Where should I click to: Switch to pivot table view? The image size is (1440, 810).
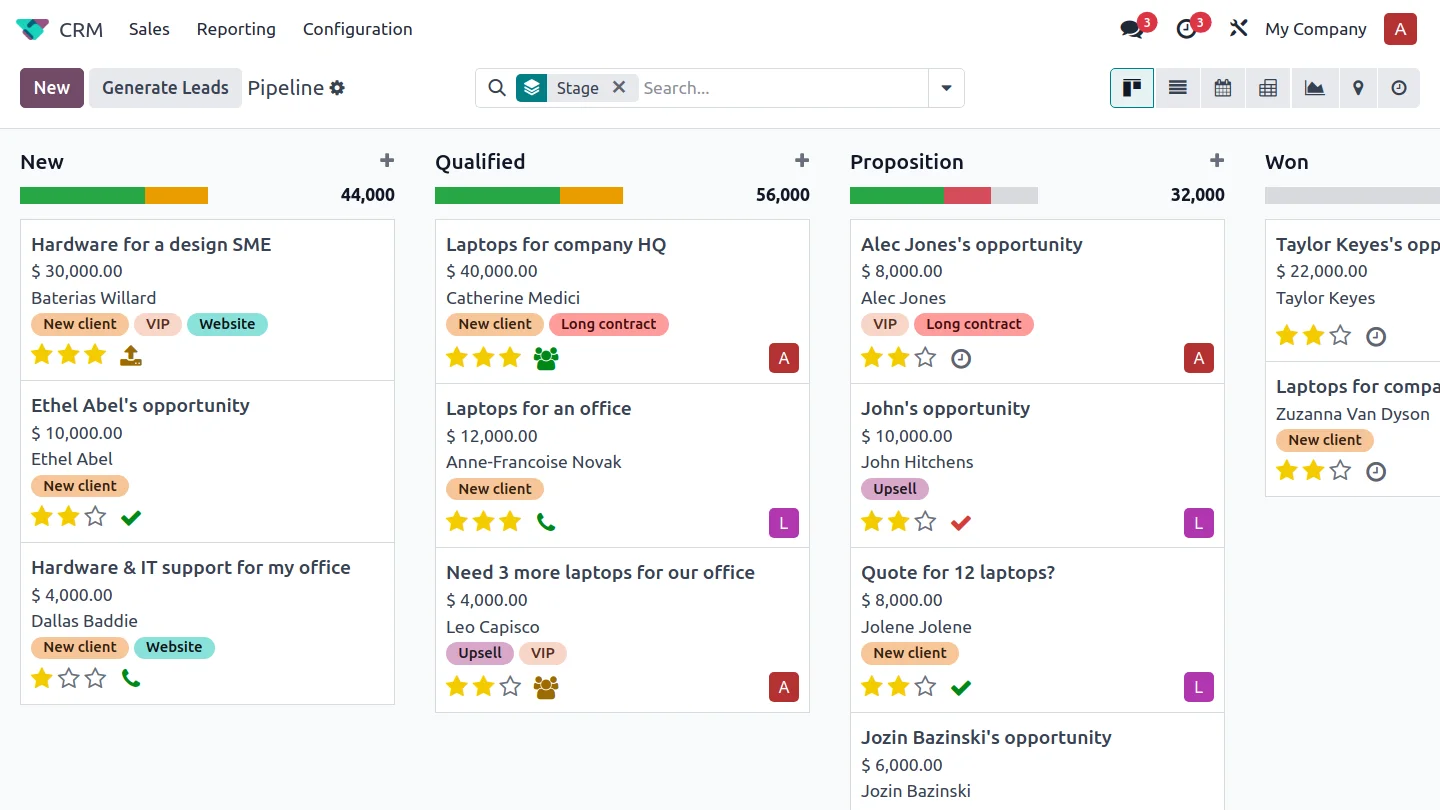[x=1268, y=88]
